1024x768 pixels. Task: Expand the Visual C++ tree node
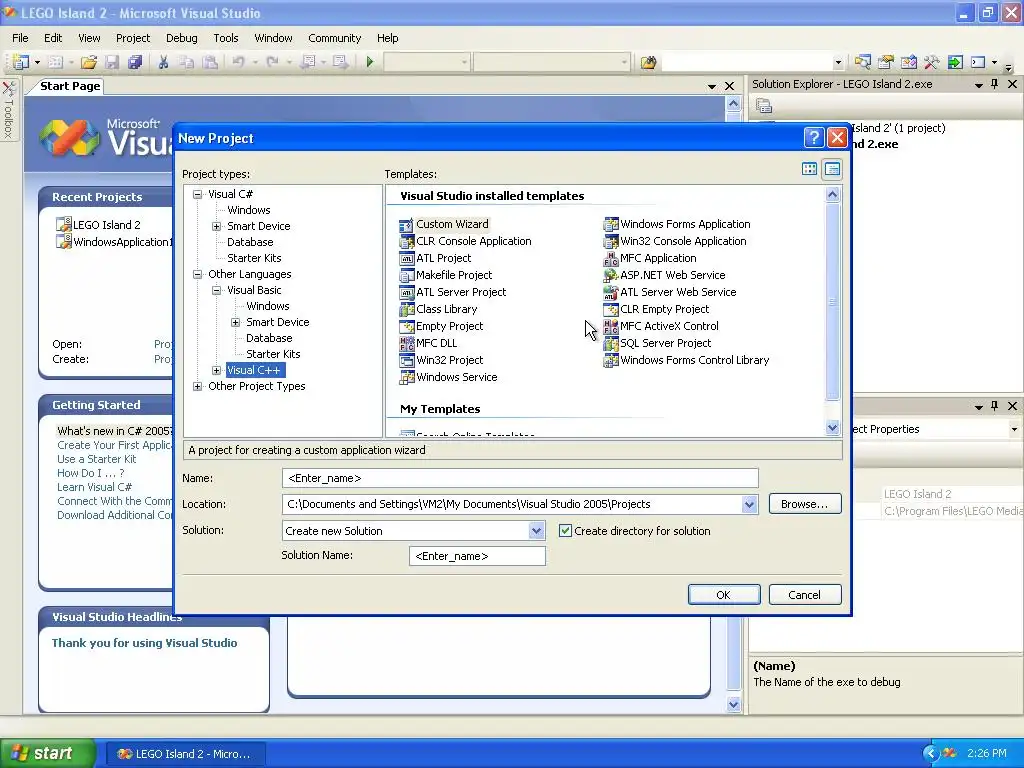(x=216, y=370)
